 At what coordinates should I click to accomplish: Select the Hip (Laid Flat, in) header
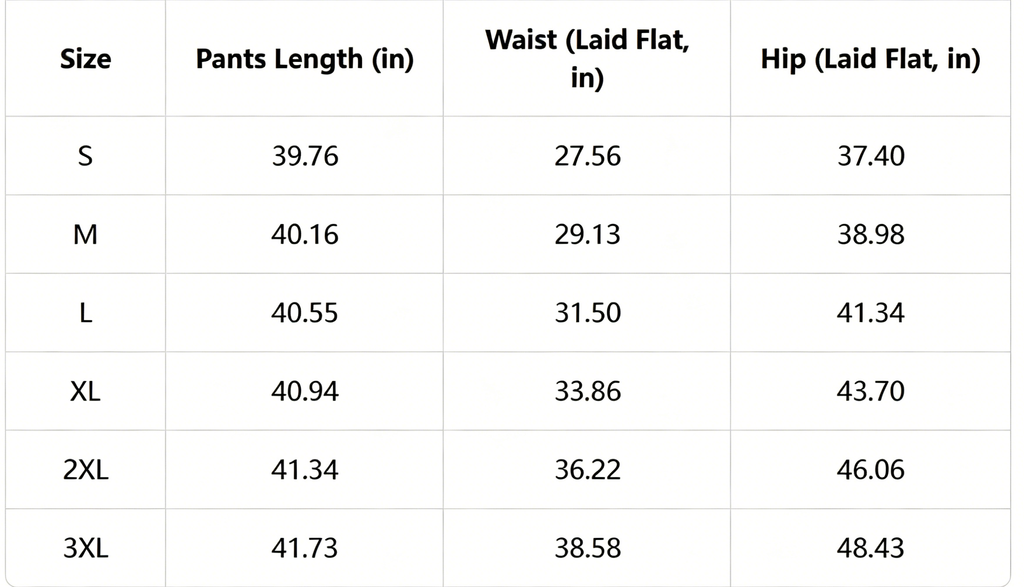[x=871, y=59]
